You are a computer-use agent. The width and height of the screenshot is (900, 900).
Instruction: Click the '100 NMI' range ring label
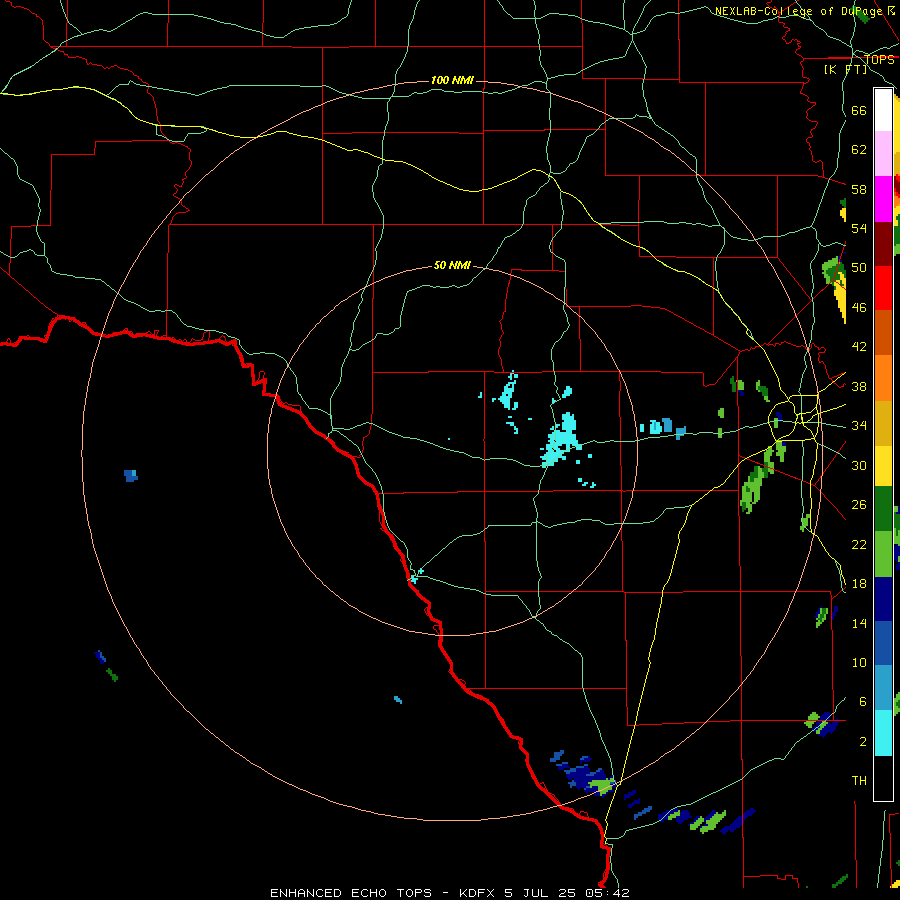coord(452,80)
